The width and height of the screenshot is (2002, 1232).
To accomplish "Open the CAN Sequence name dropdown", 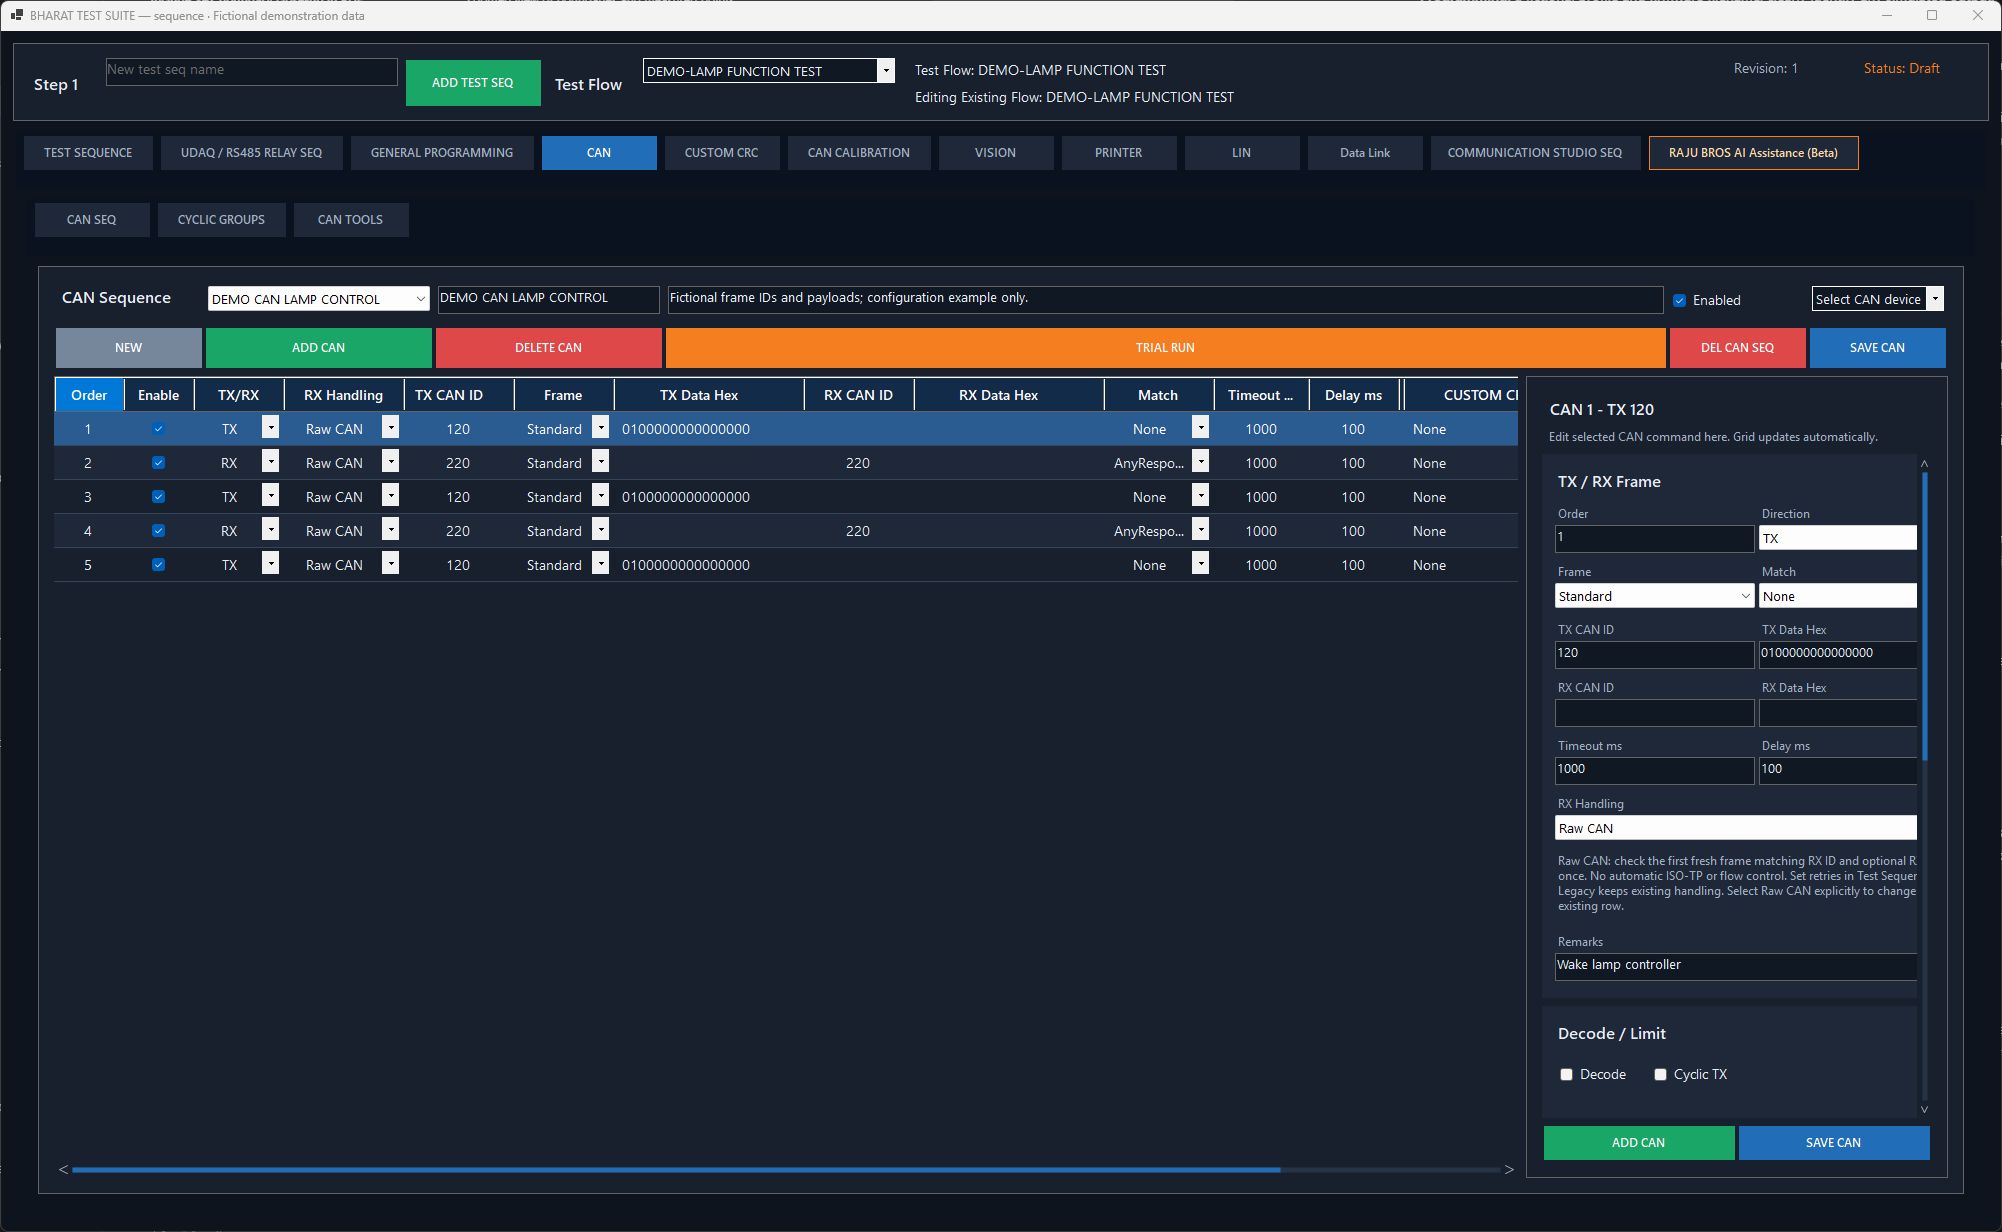I will click(420, 299).
